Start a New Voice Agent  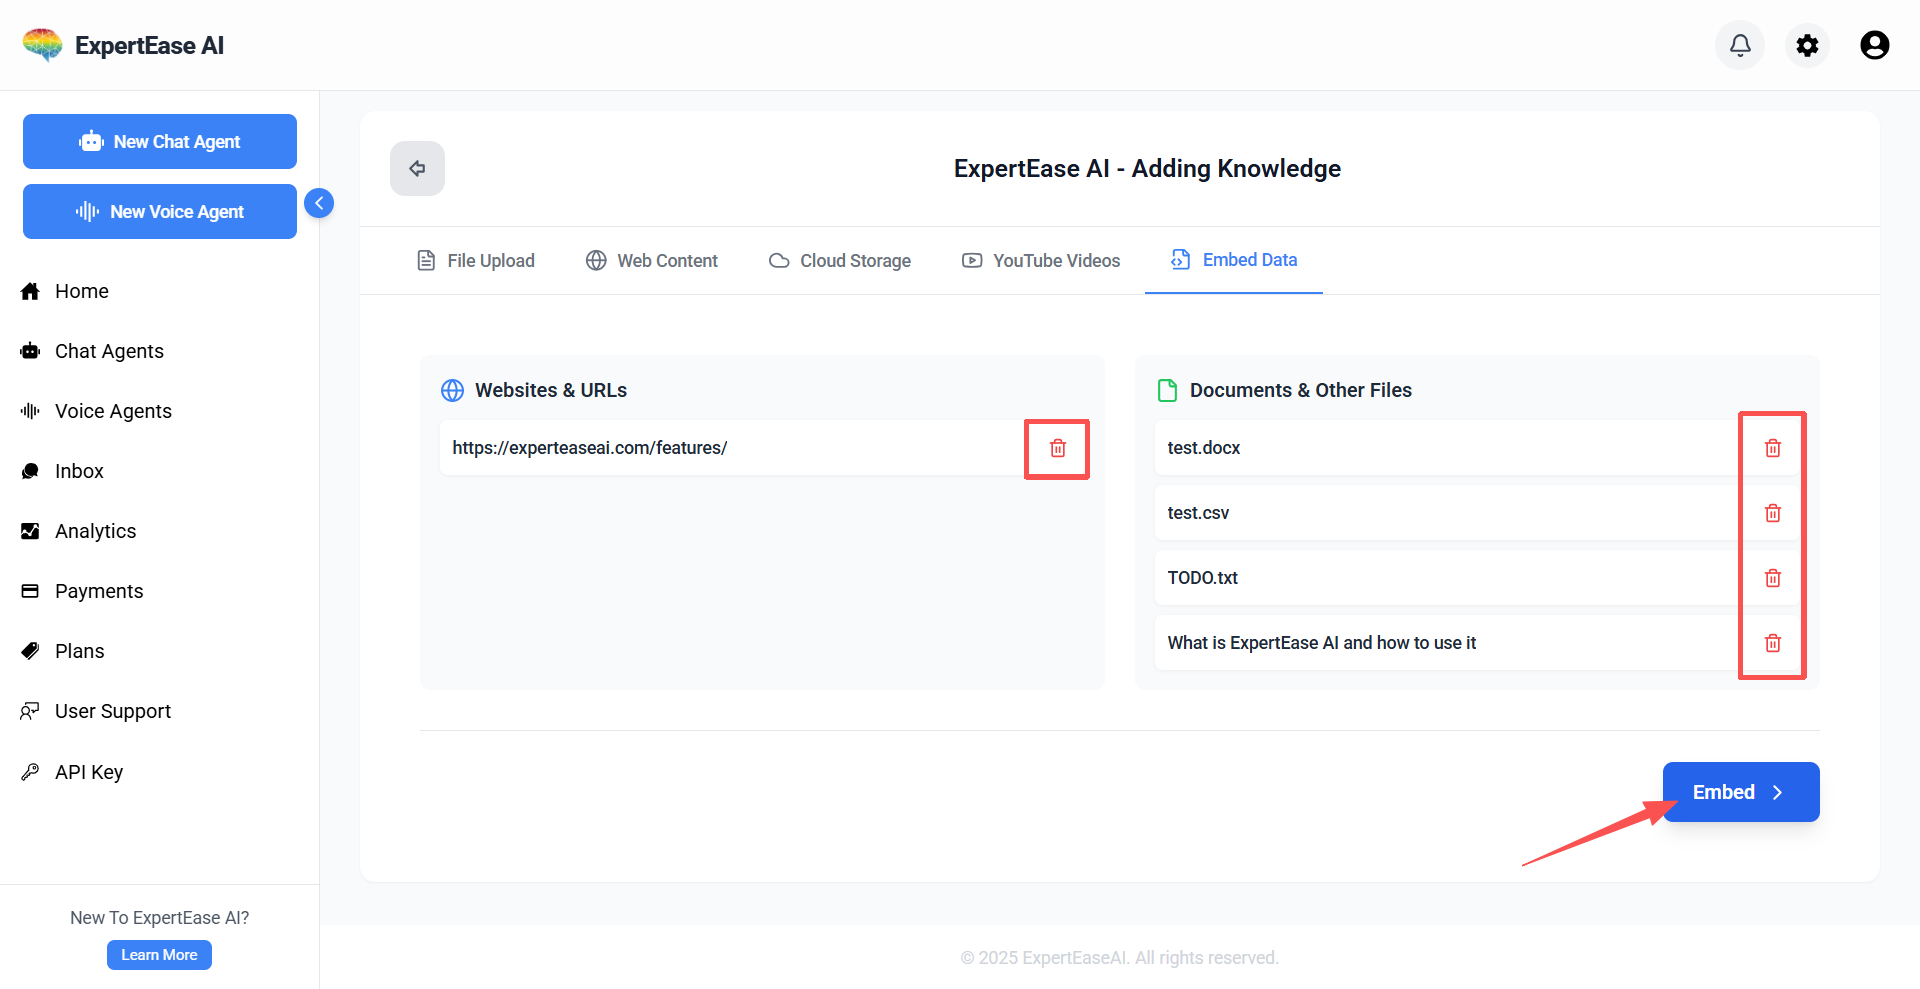tap(160, 212)
